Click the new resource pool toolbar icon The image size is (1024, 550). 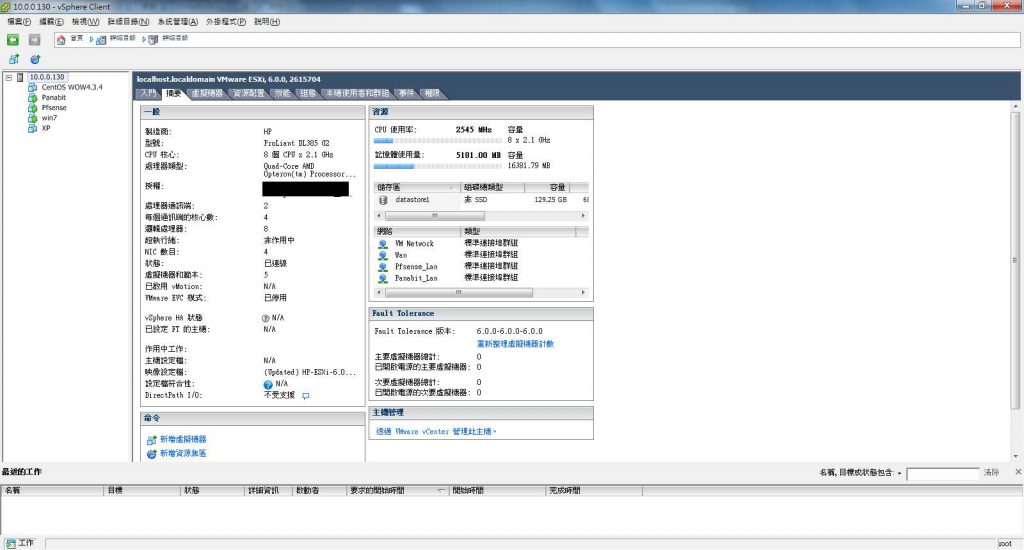click(x=34, y=59)
